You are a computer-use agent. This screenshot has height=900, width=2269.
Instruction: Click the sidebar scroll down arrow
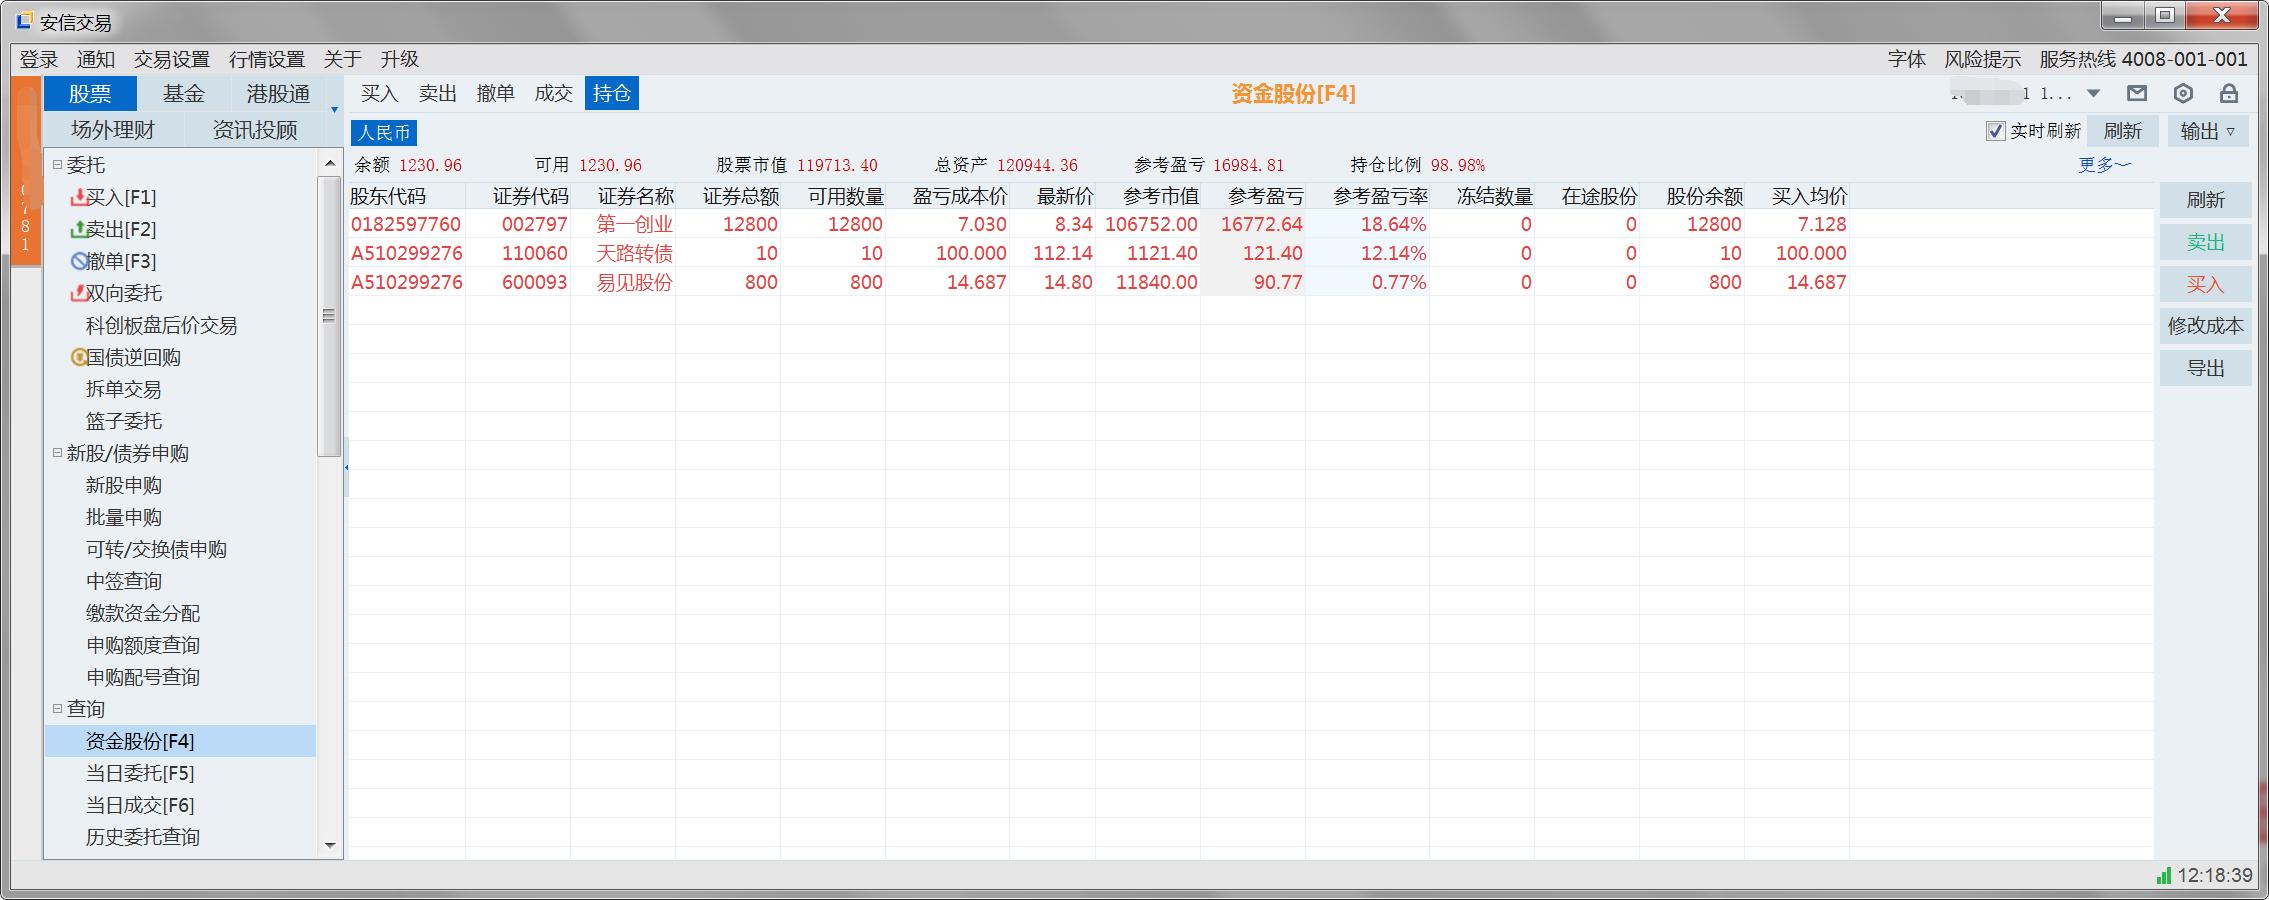click(330, 846)
